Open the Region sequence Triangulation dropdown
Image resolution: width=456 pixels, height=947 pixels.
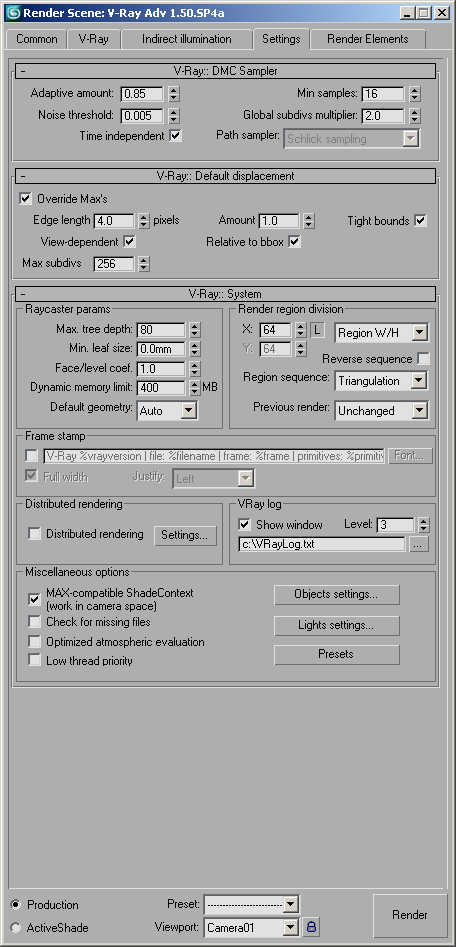coord(382,380)
